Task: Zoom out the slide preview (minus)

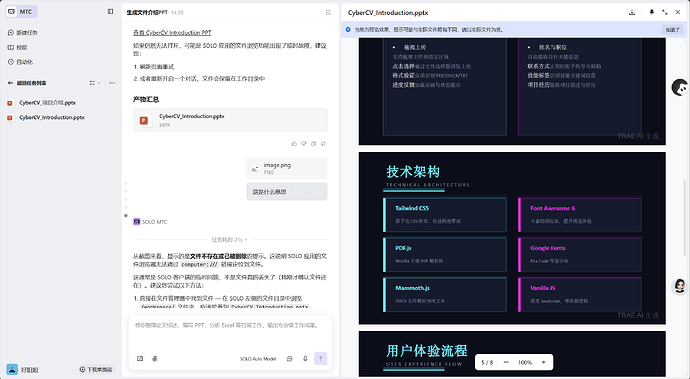Action: pyautogui.click(x=506, y=362)
